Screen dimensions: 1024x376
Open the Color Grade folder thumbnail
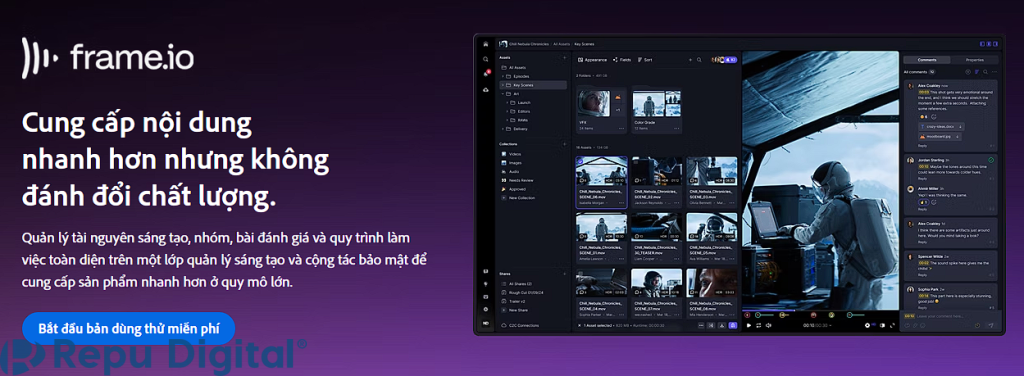tap(656, 103)
